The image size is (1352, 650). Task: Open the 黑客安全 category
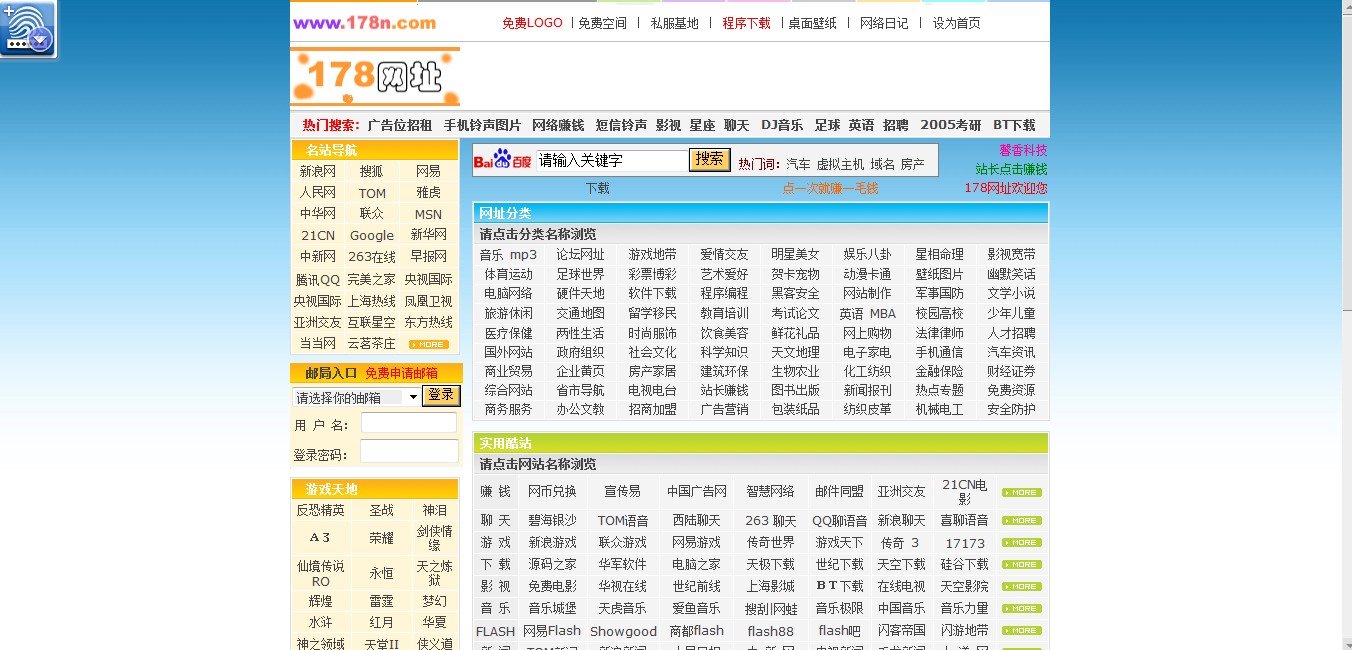795,294
